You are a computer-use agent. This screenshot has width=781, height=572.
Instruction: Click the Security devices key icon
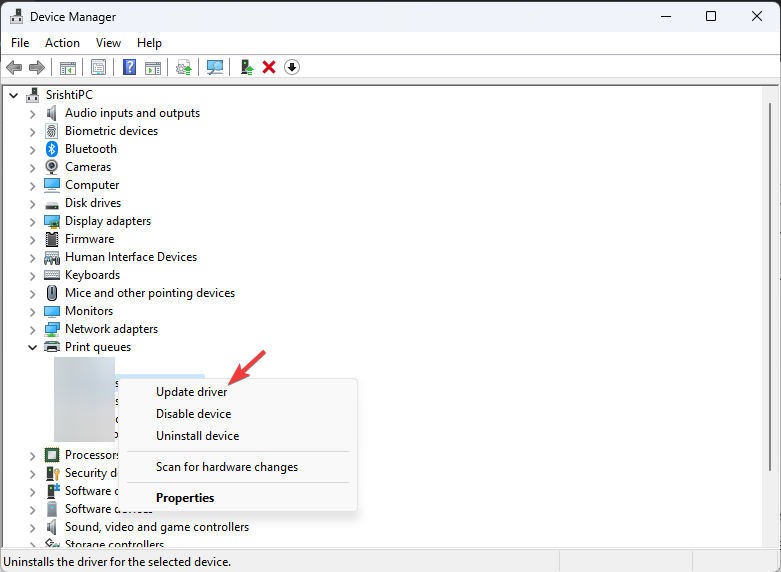tap(52, 473)
